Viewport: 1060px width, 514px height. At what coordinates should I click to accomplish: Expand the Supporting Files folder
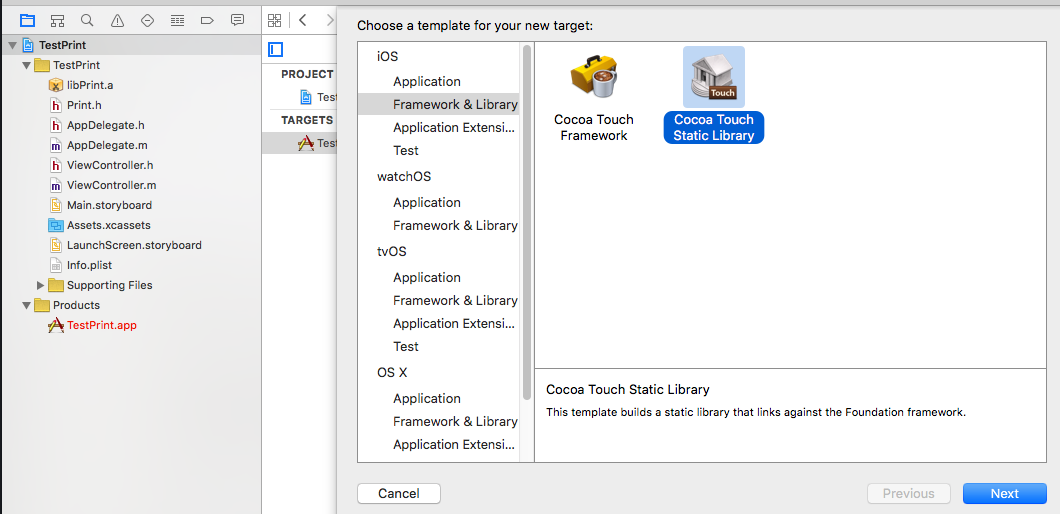41,285
